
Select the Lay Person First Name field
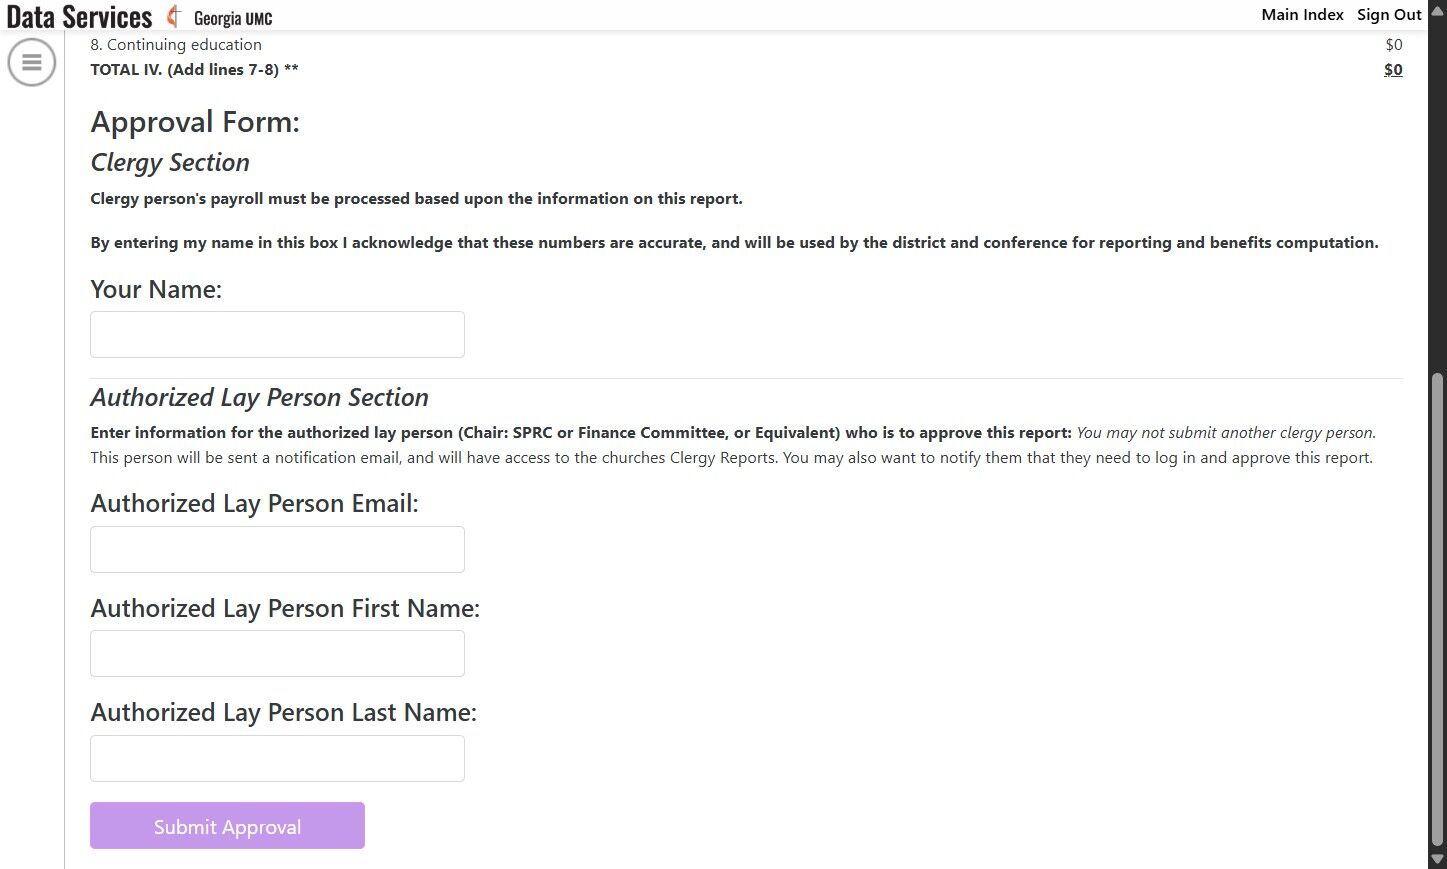point(277,653)
